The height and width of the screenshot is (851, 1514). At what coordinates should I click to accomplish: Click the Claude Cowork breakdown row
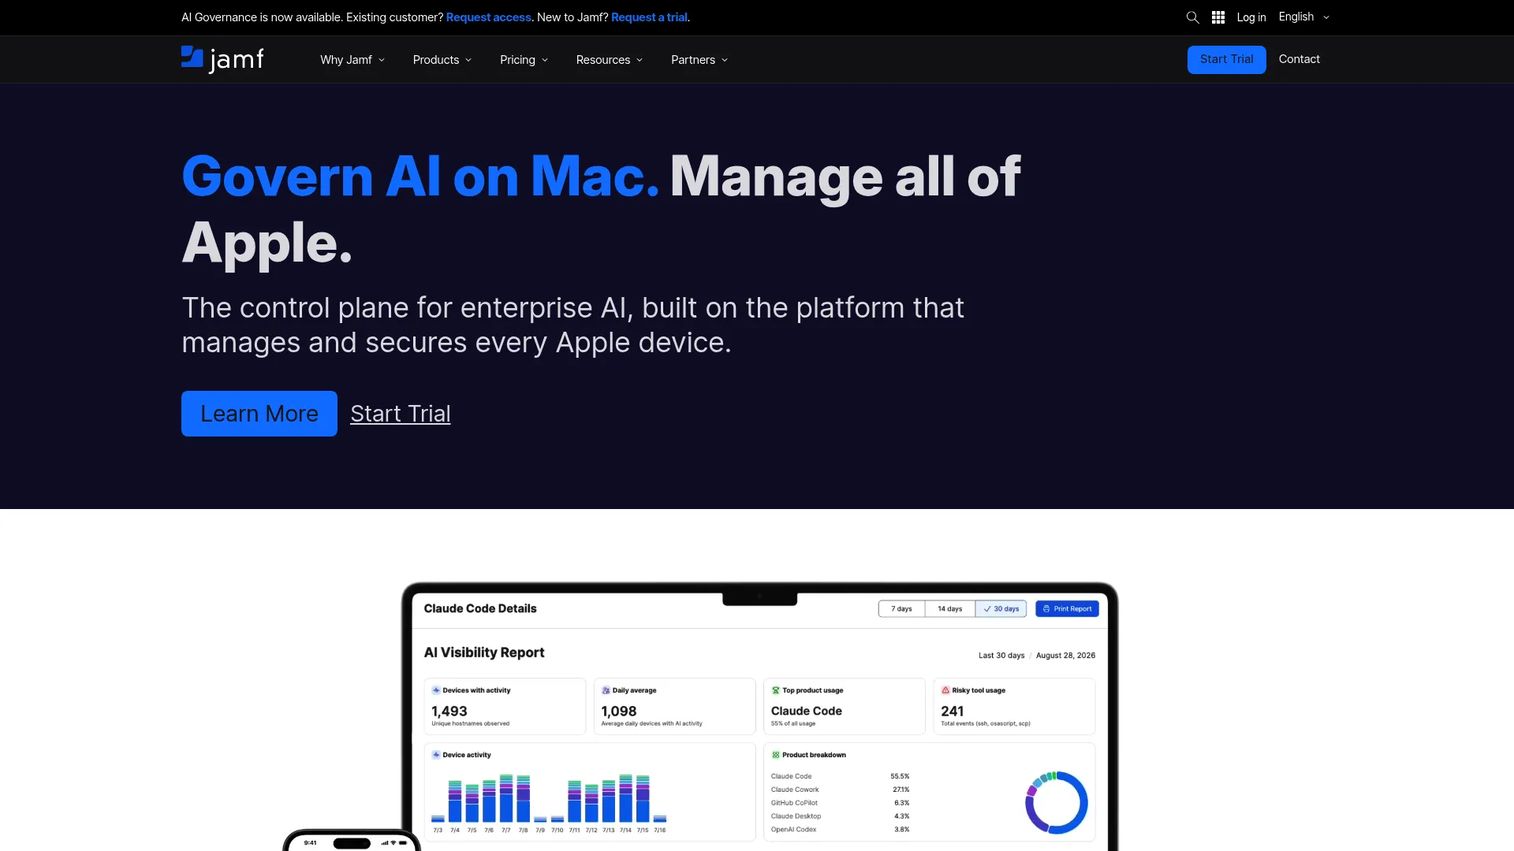coord(840,790)
